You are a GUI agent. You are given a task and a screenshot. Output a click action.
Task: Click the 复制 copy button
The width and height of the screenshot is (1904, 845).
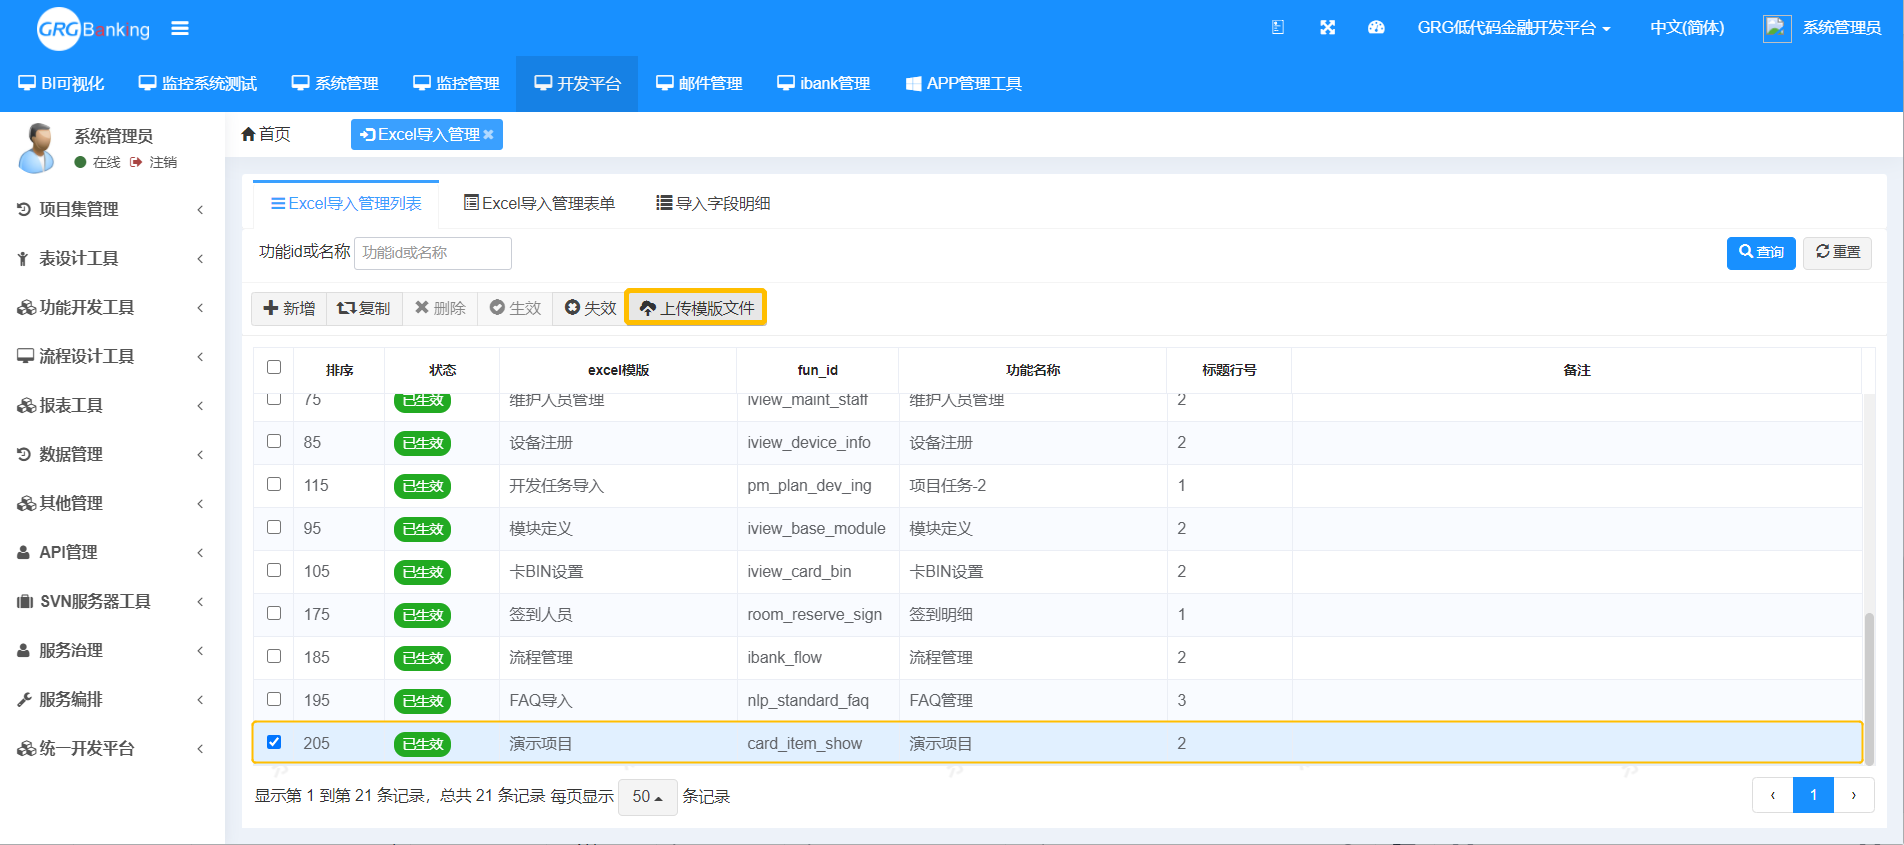[364, 308]
